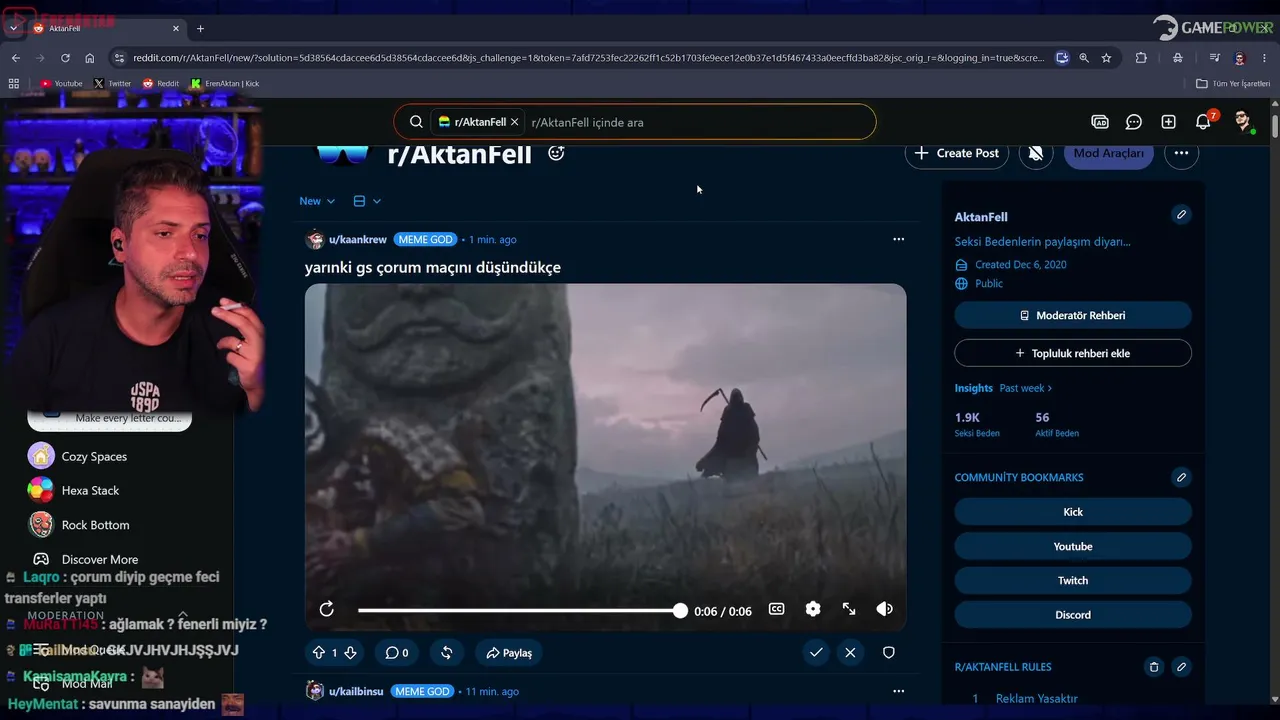Image resolution: width=1280 pixels, height=720 pixels.
Task: Open the tab search dropdown arrow
Action: pyautogui.click(x=13, y=28)
